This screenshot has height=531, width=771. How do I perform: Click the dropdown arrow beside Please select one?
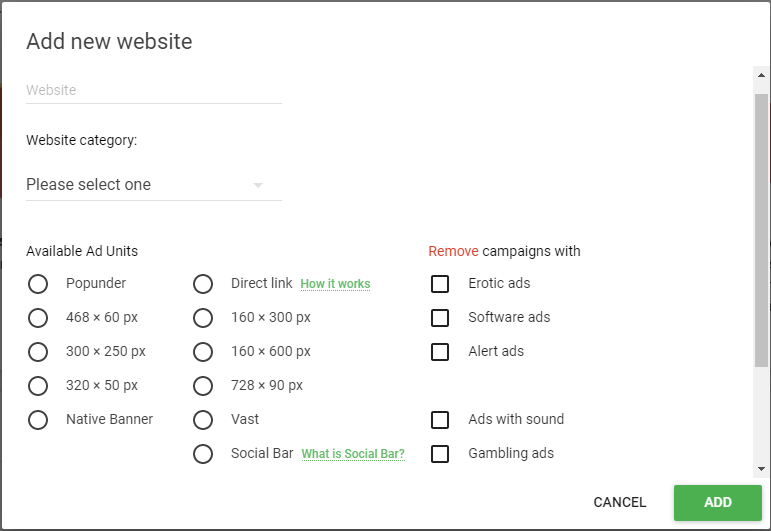coord(258,185)
